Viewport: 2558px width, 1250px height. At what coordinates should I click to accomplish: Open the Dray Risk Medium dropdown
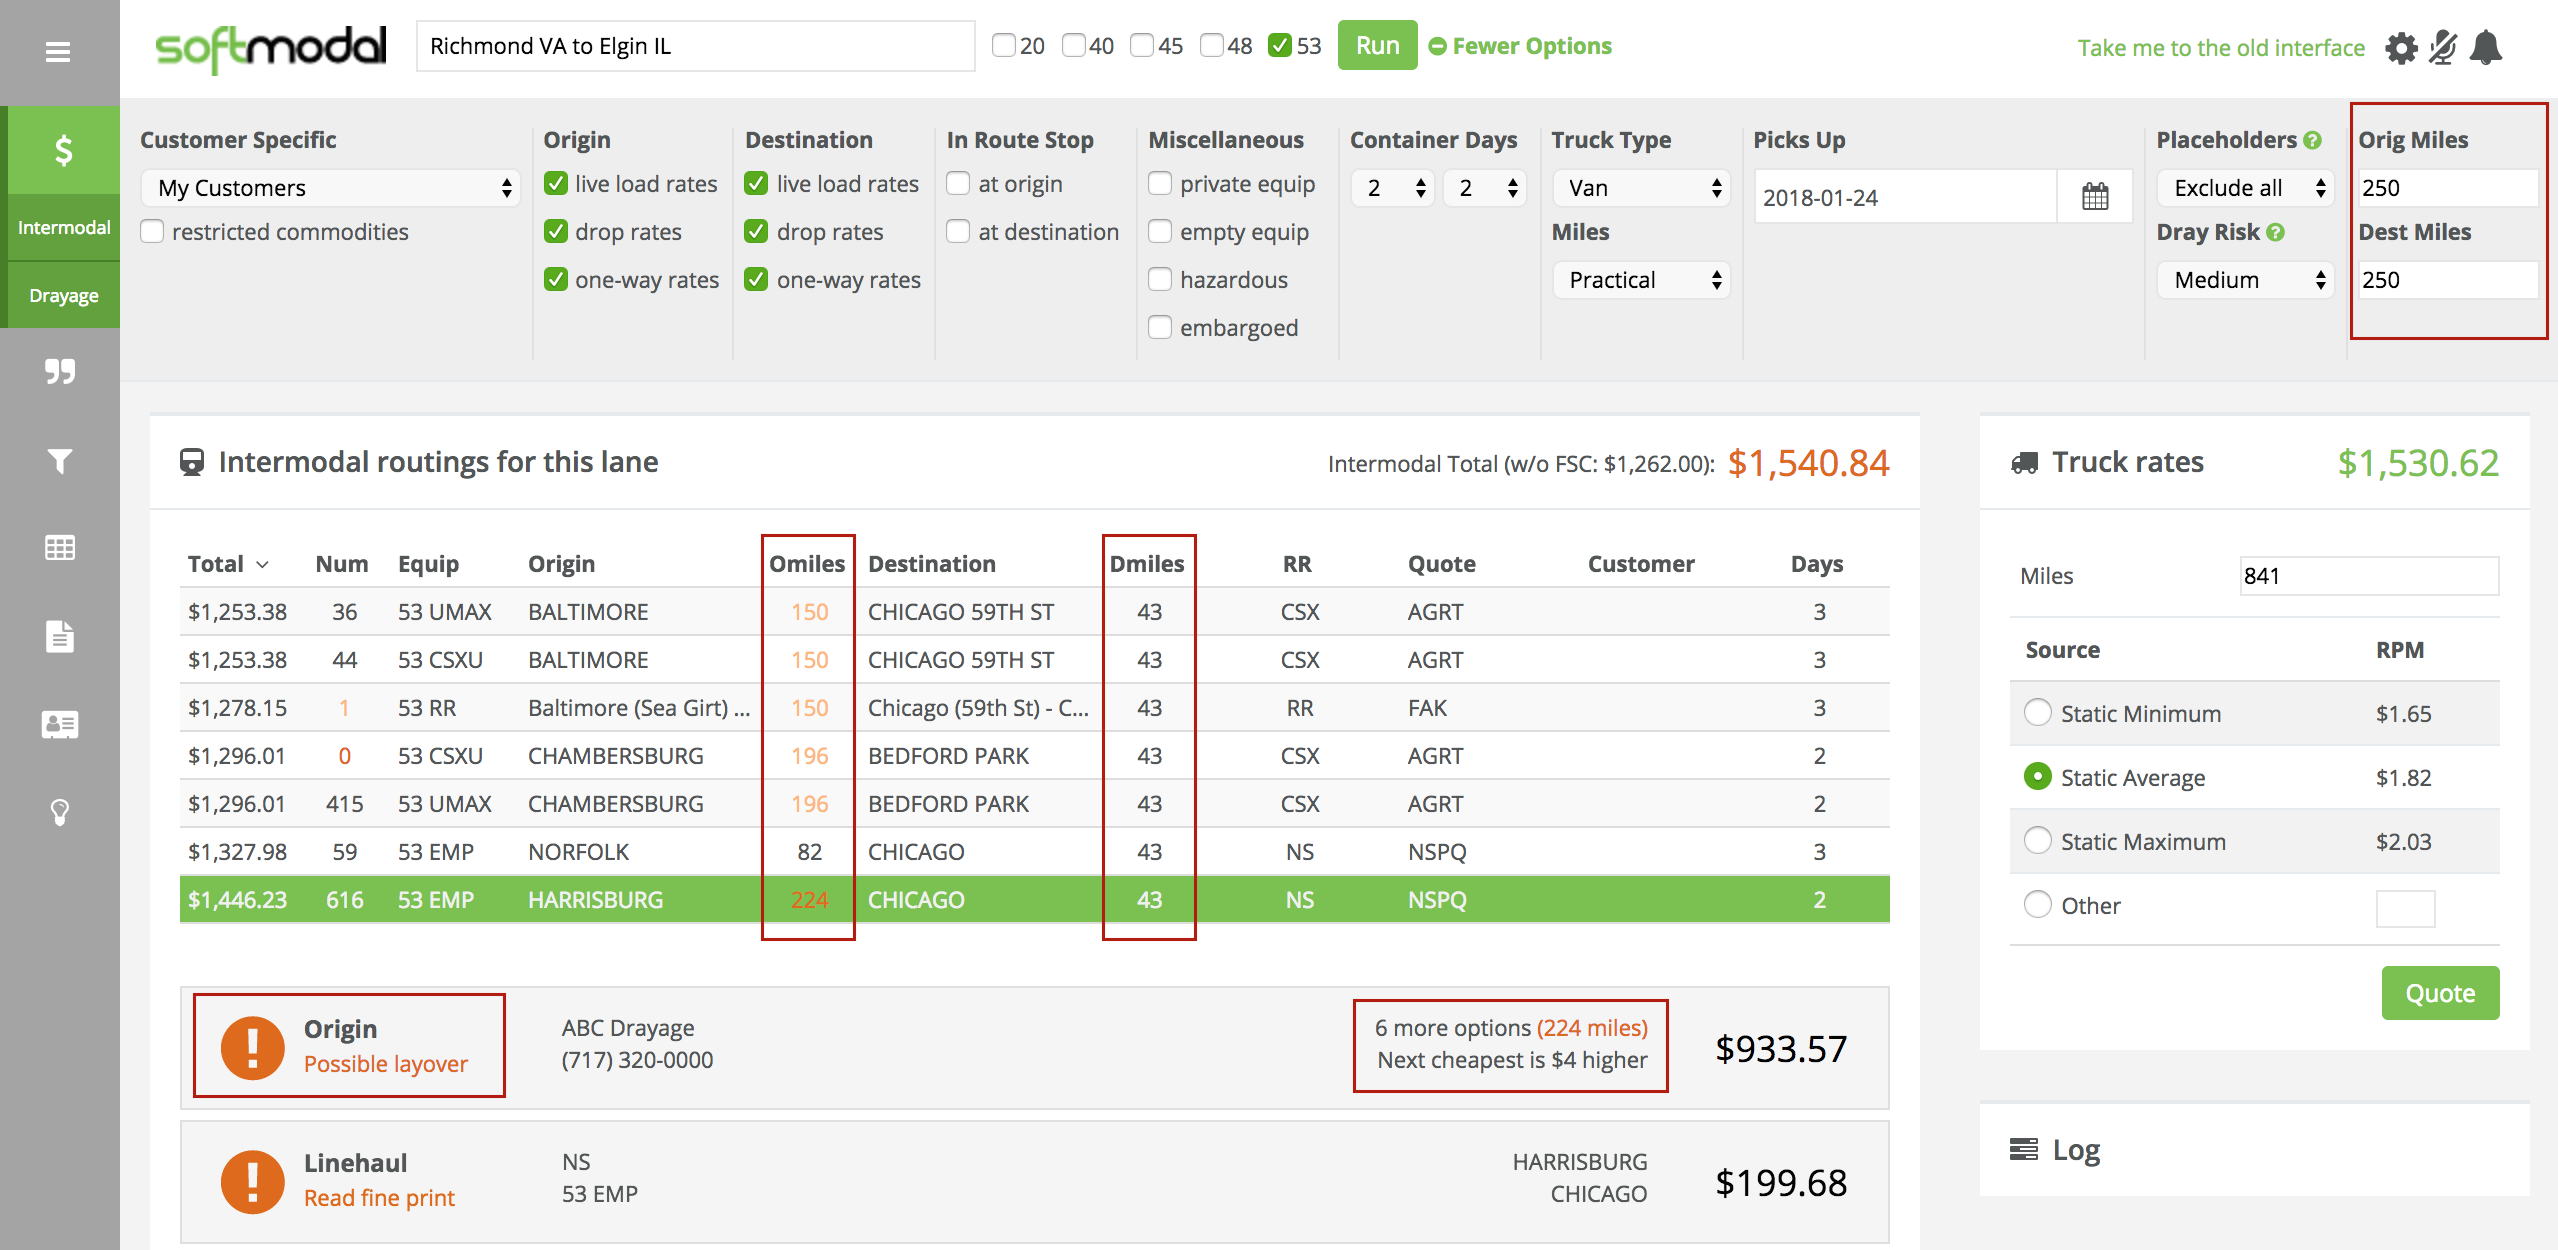2245,280
